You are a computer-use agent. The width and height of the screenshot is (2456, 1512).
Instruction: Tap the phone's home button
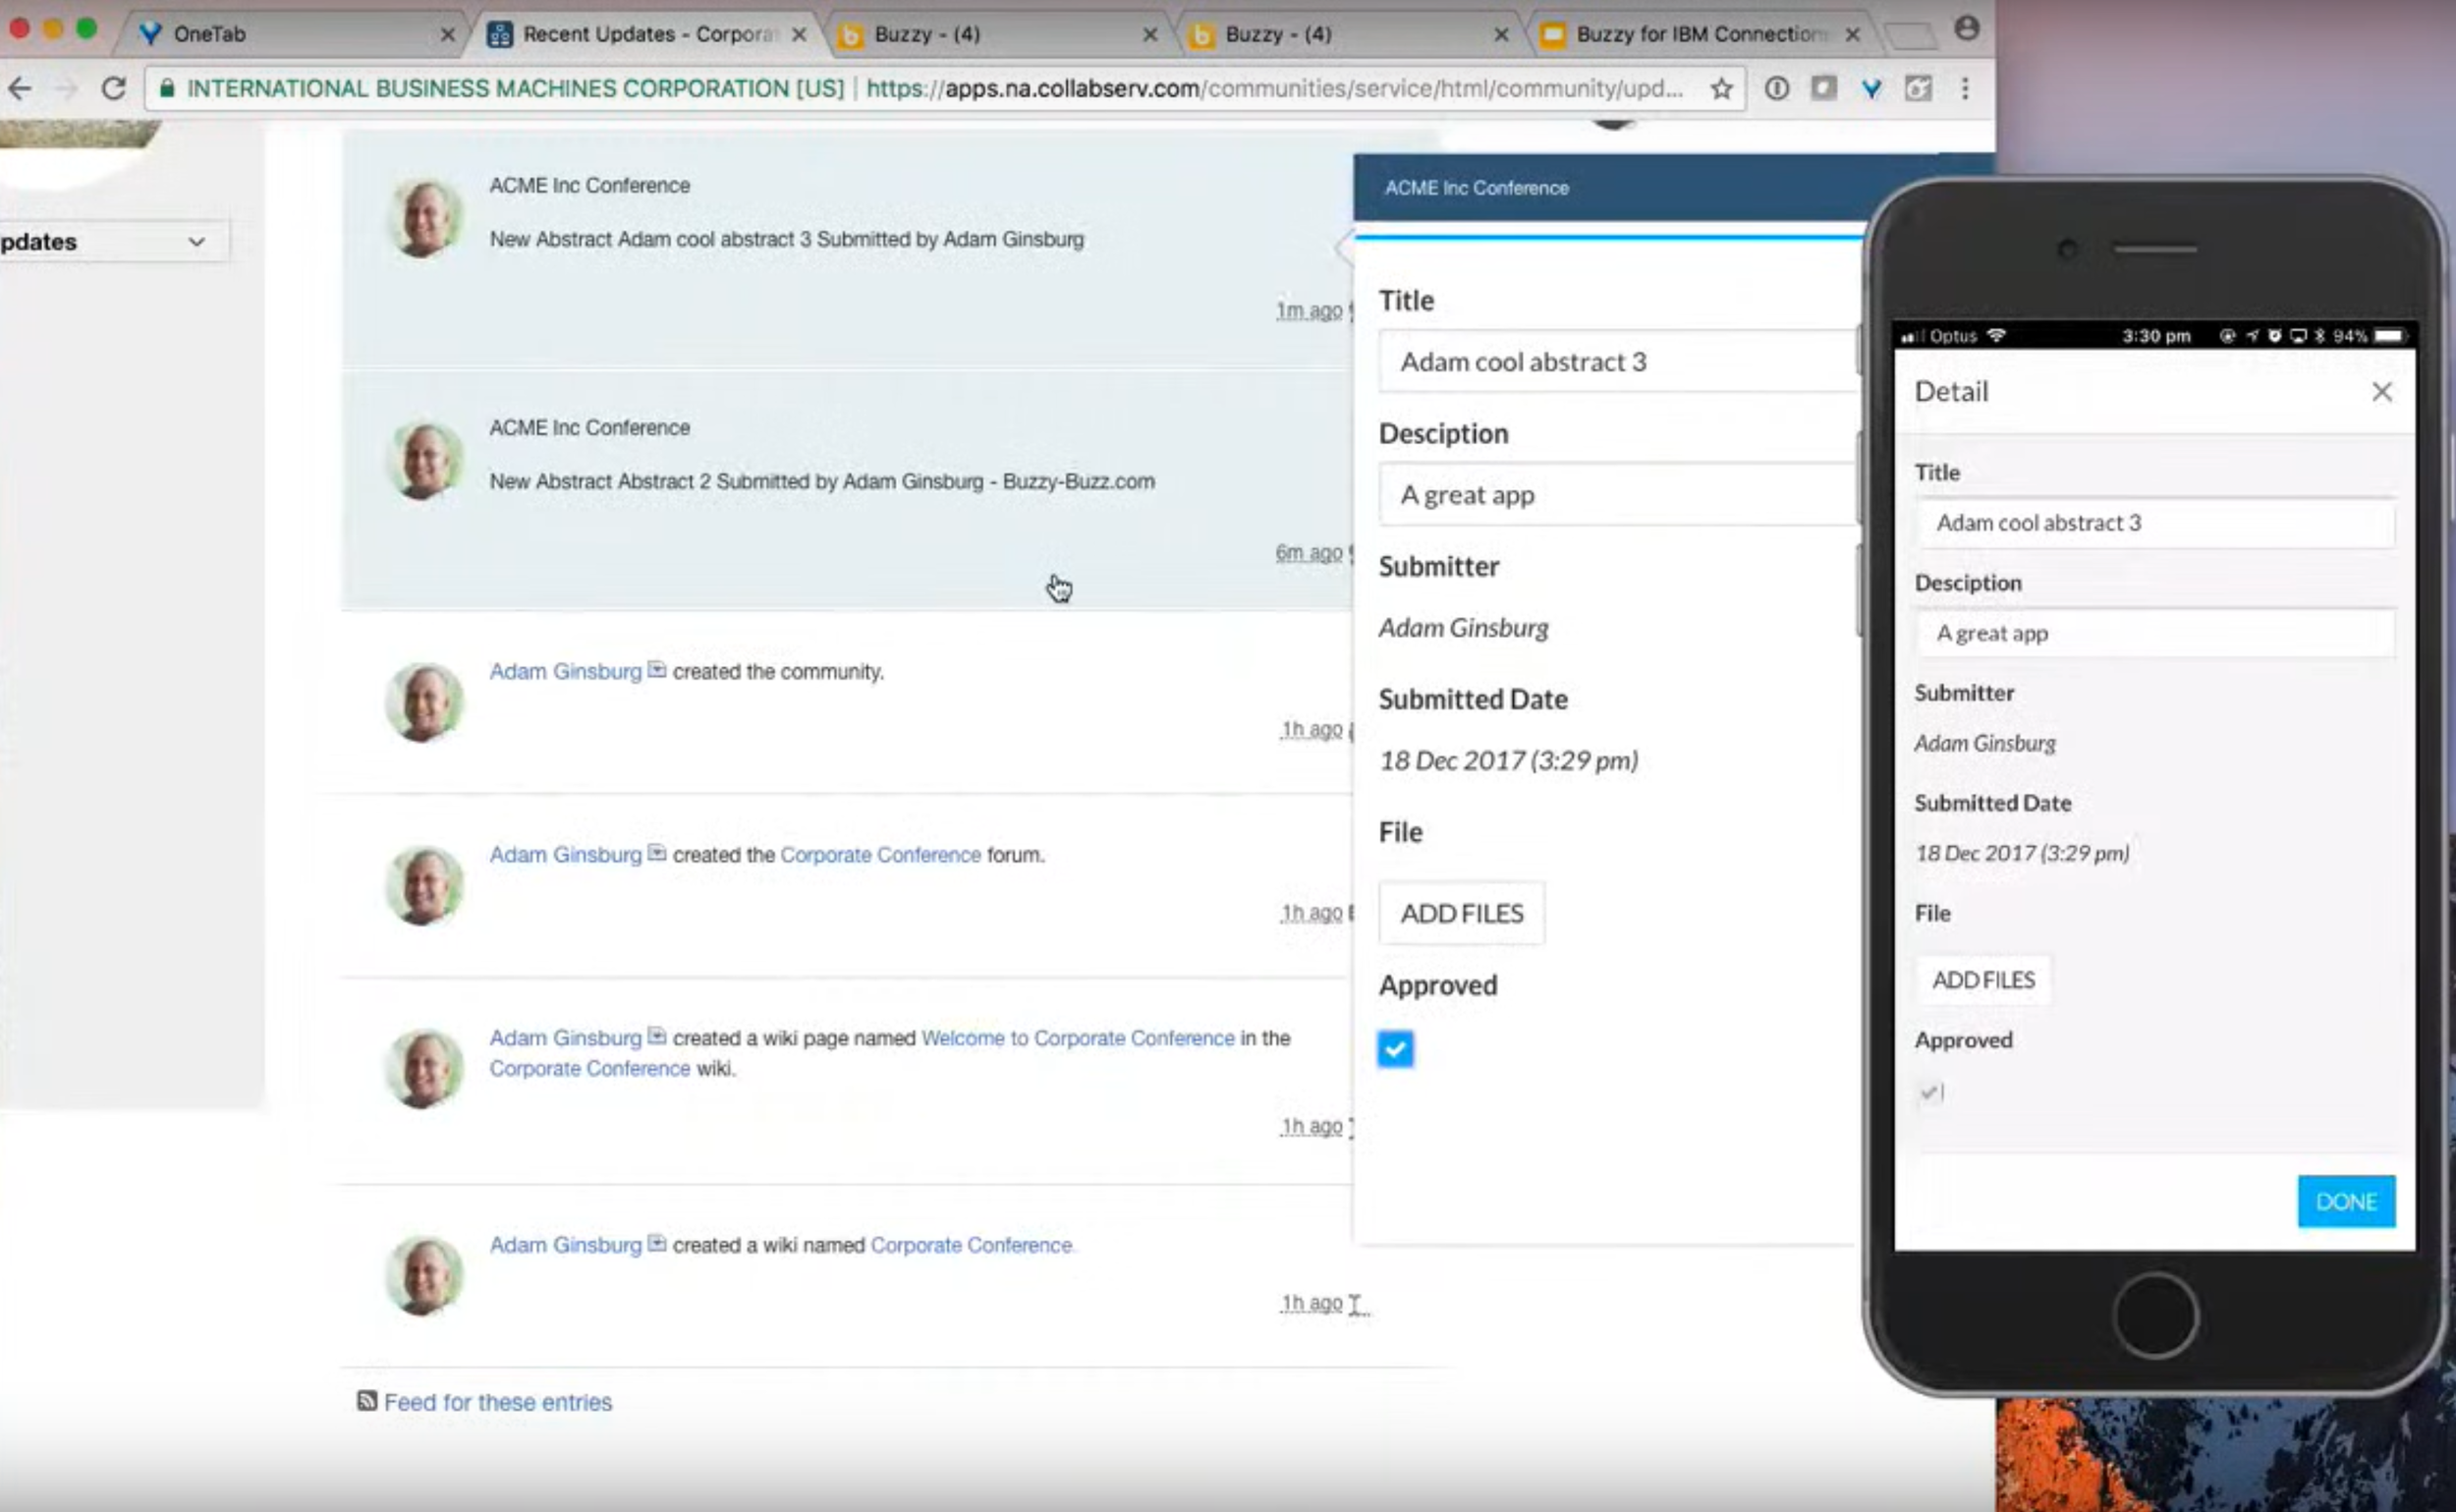(2155, 1315)
